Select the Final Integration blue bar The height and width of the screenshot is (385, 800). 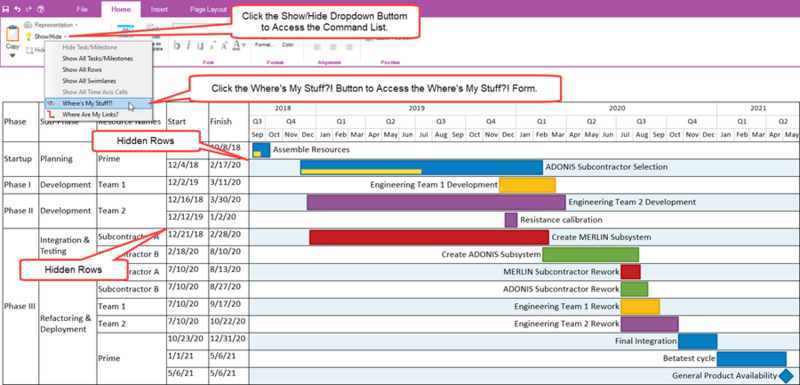tap(697, 341)
